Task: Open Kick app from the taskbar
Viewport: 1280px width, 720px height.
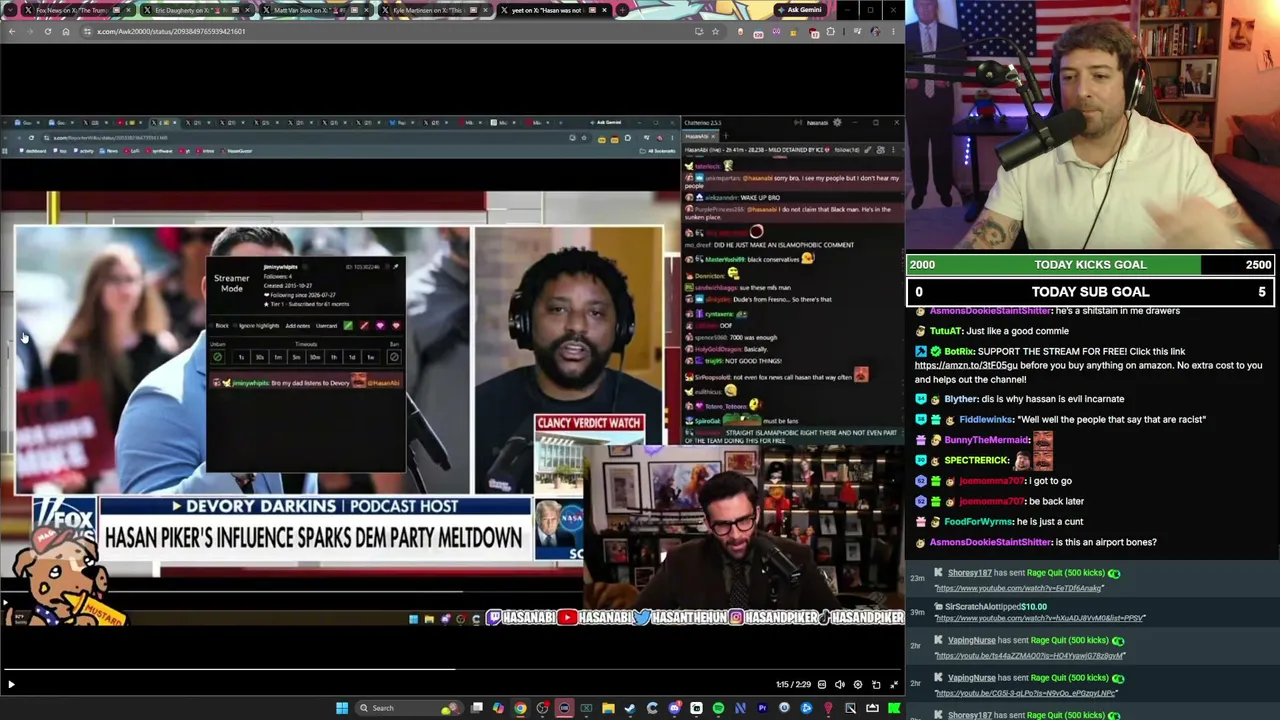Action: (x=894, y=708)
